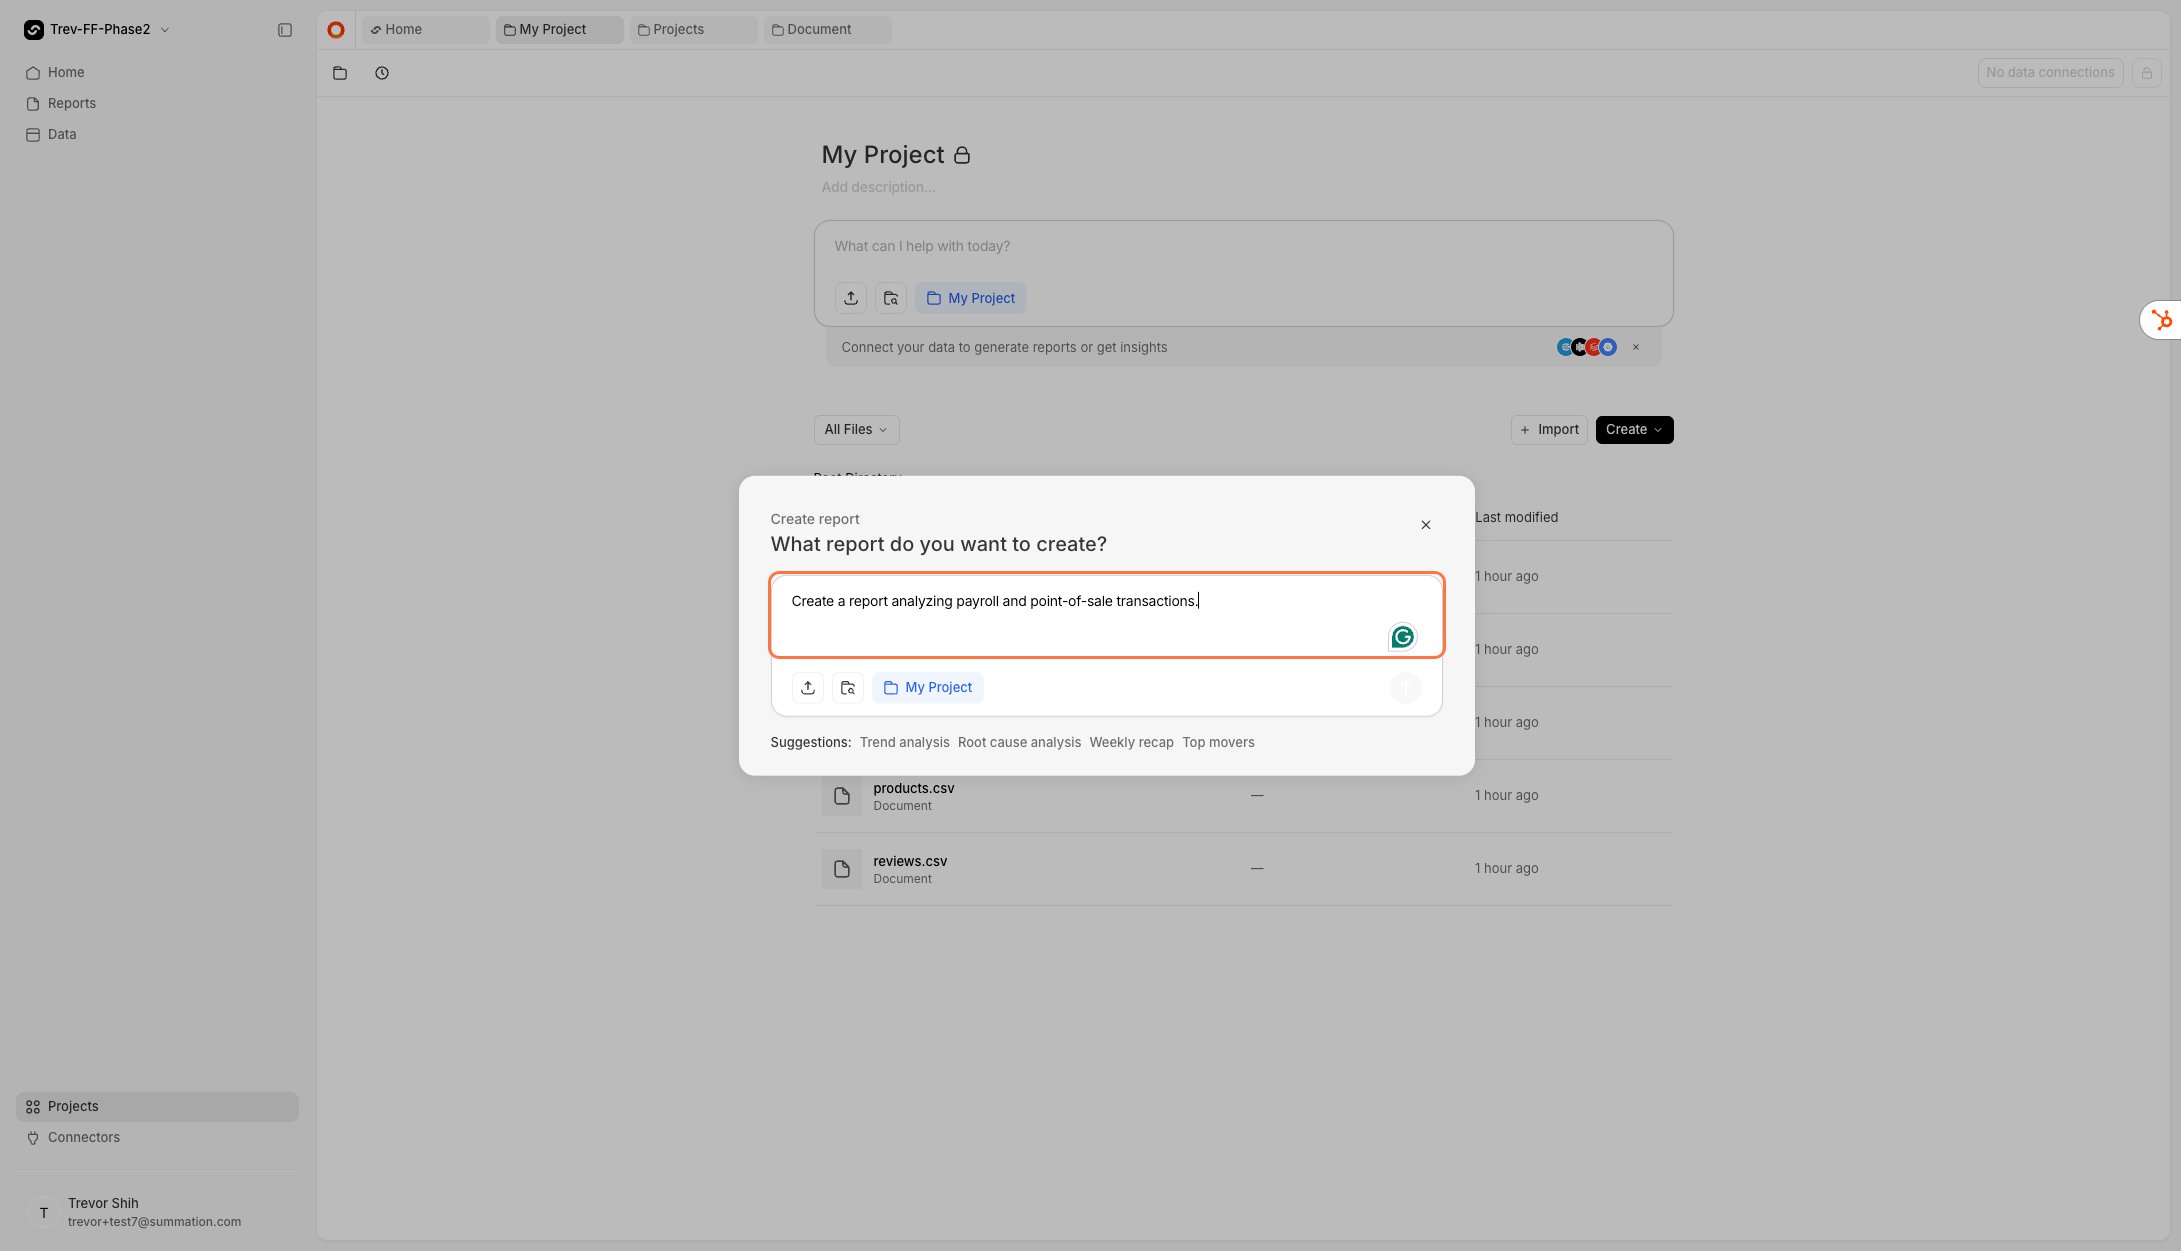This screenshot has width=2181, height=1251.
Task: Click the lock icon top right
Action: [2146, 73]
